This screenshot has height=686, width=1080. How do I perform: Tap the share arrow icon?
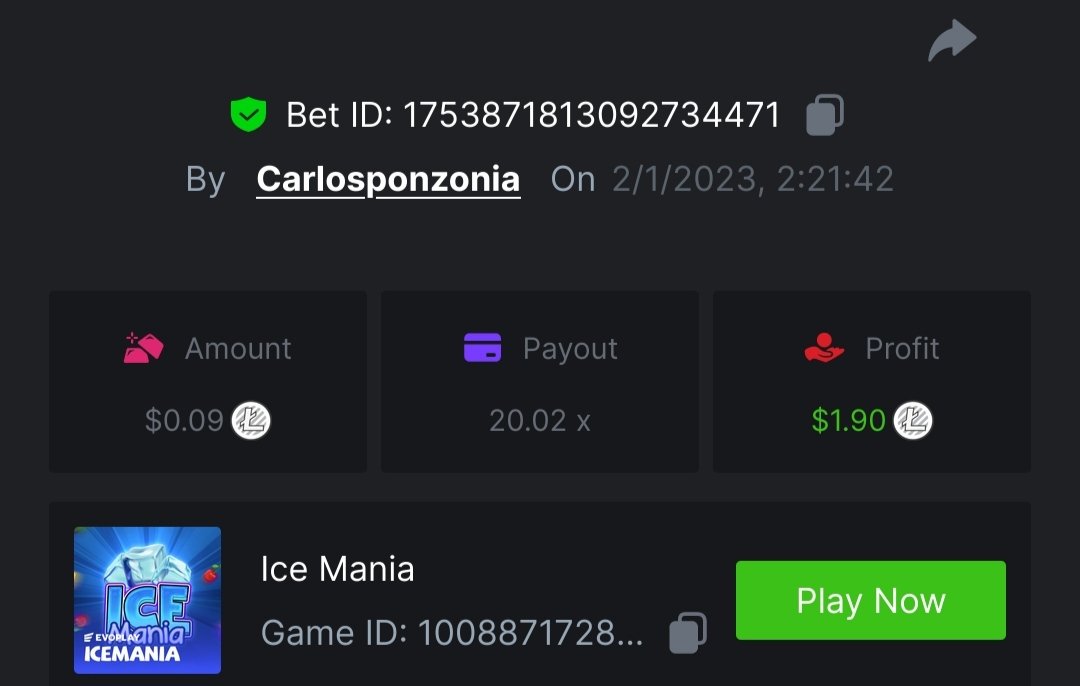click(951, 42)
